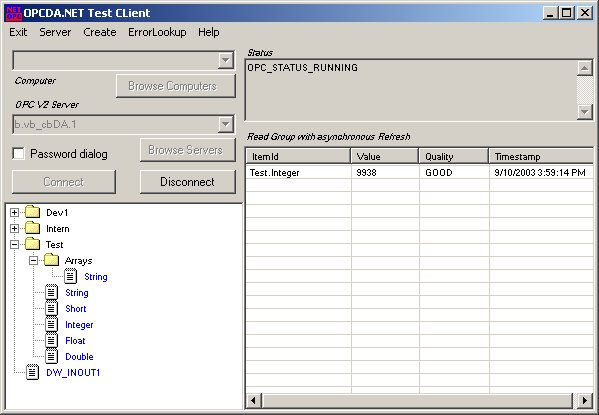The image size is (599, 415).
Task: Select the Intern folder icon
Action: click(x=32, y=228)
